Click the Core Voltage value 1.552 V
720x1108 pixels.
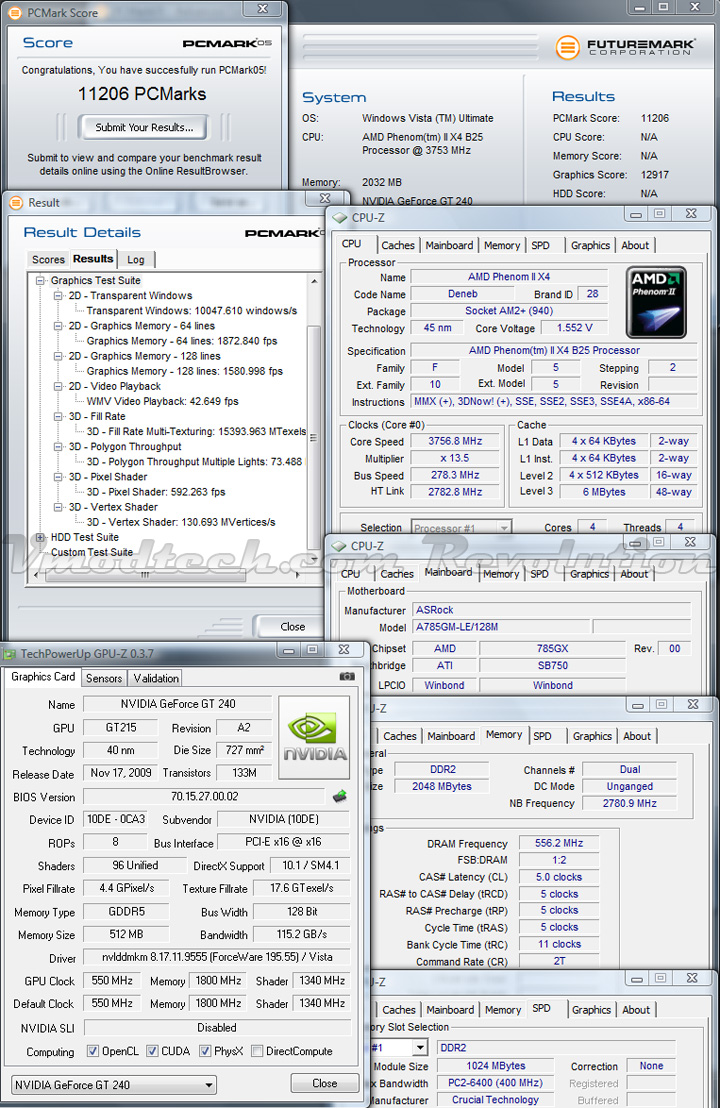[x=574, y=328]
